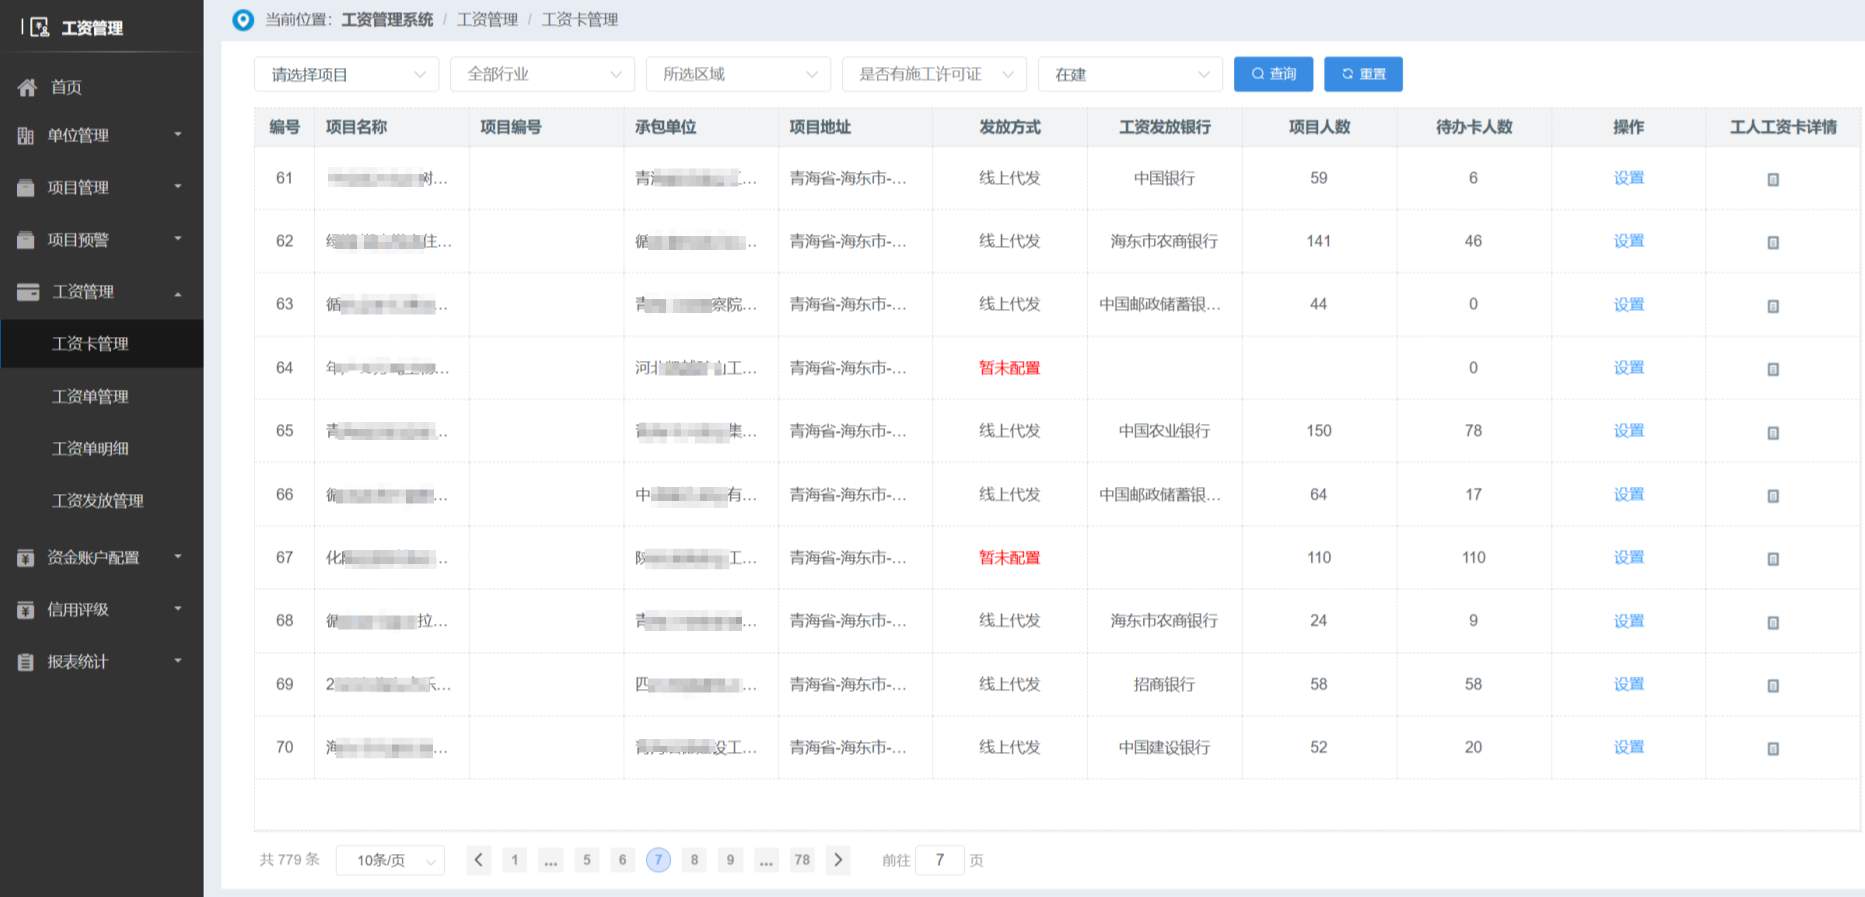
Task: Go to previous page with left arrow
Action: pyautogui.click(x=479, y=860)
